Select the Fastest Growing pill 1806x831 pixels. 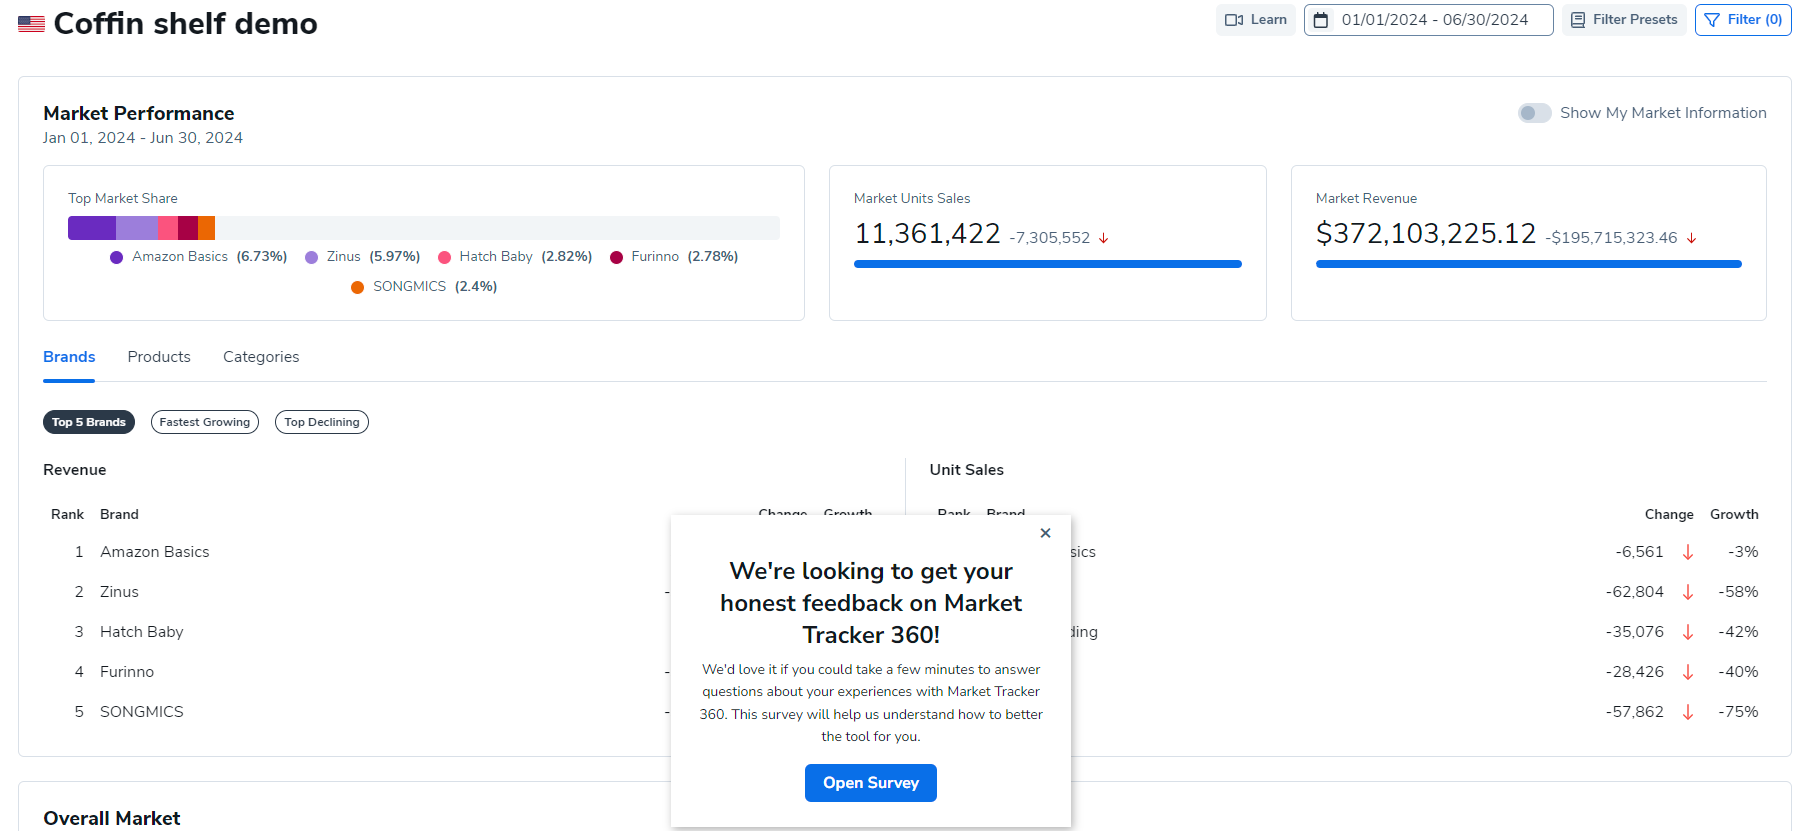click(205, 422)
